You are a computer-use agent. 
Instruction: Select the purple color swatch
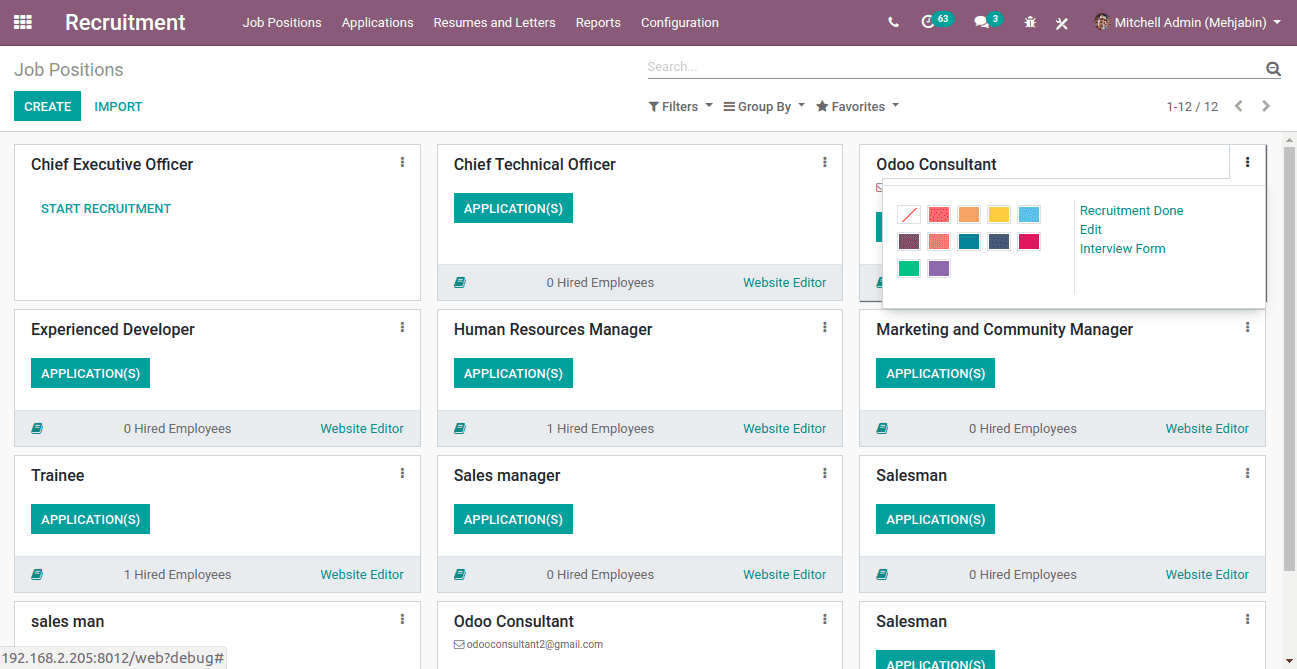939,268
